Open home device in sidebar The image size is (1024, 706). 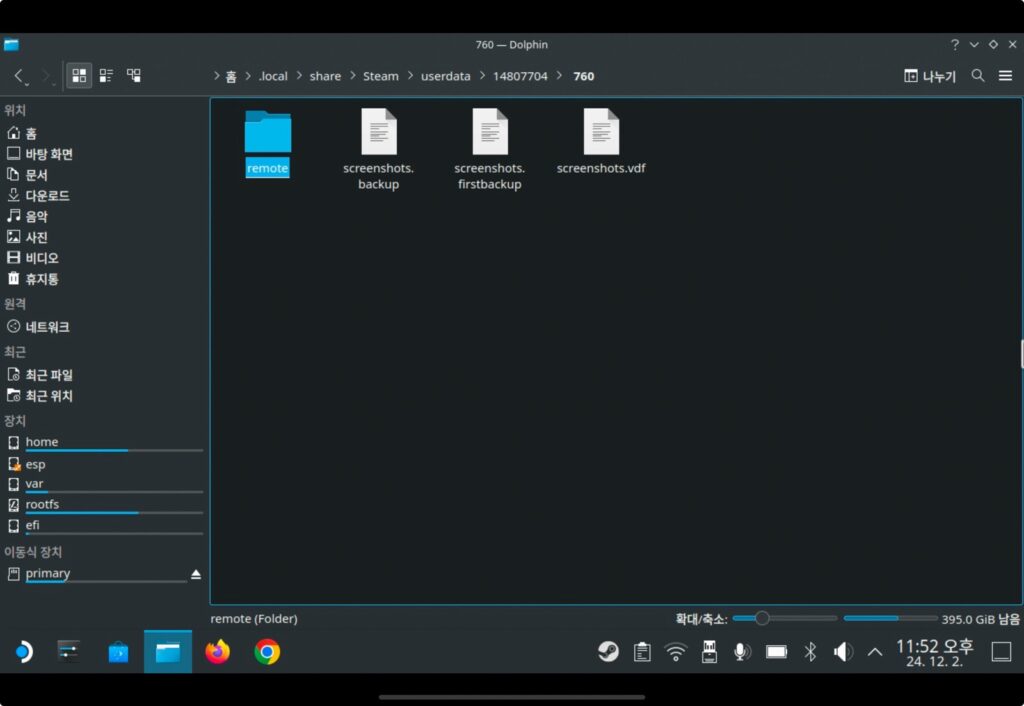(104, 443)
